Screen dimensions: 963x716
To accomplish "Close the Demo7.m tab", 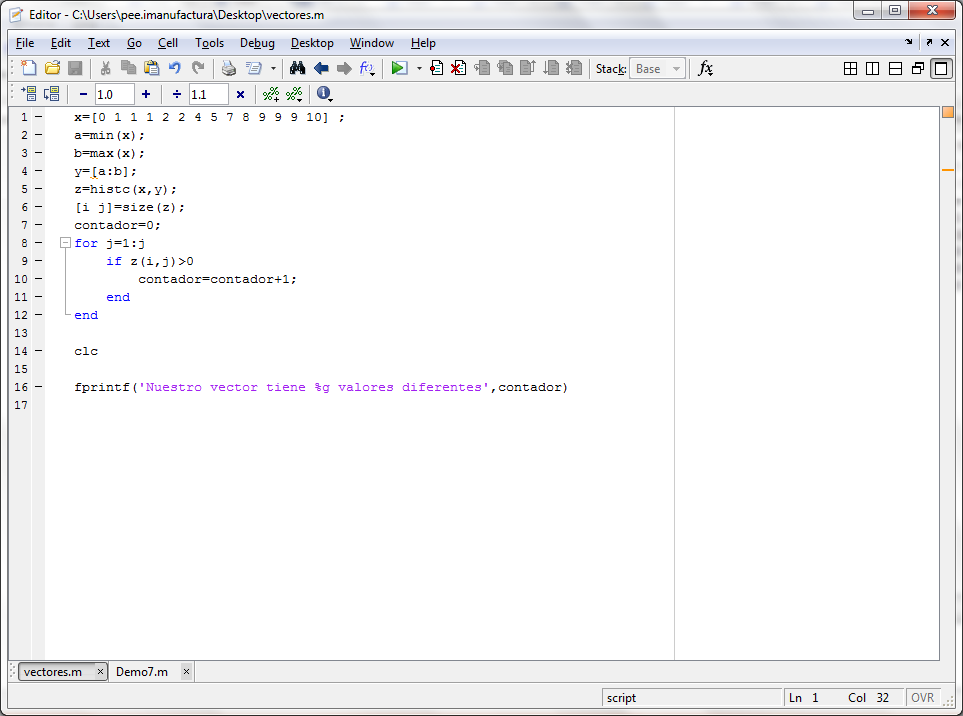I will [x=186, y=672].
